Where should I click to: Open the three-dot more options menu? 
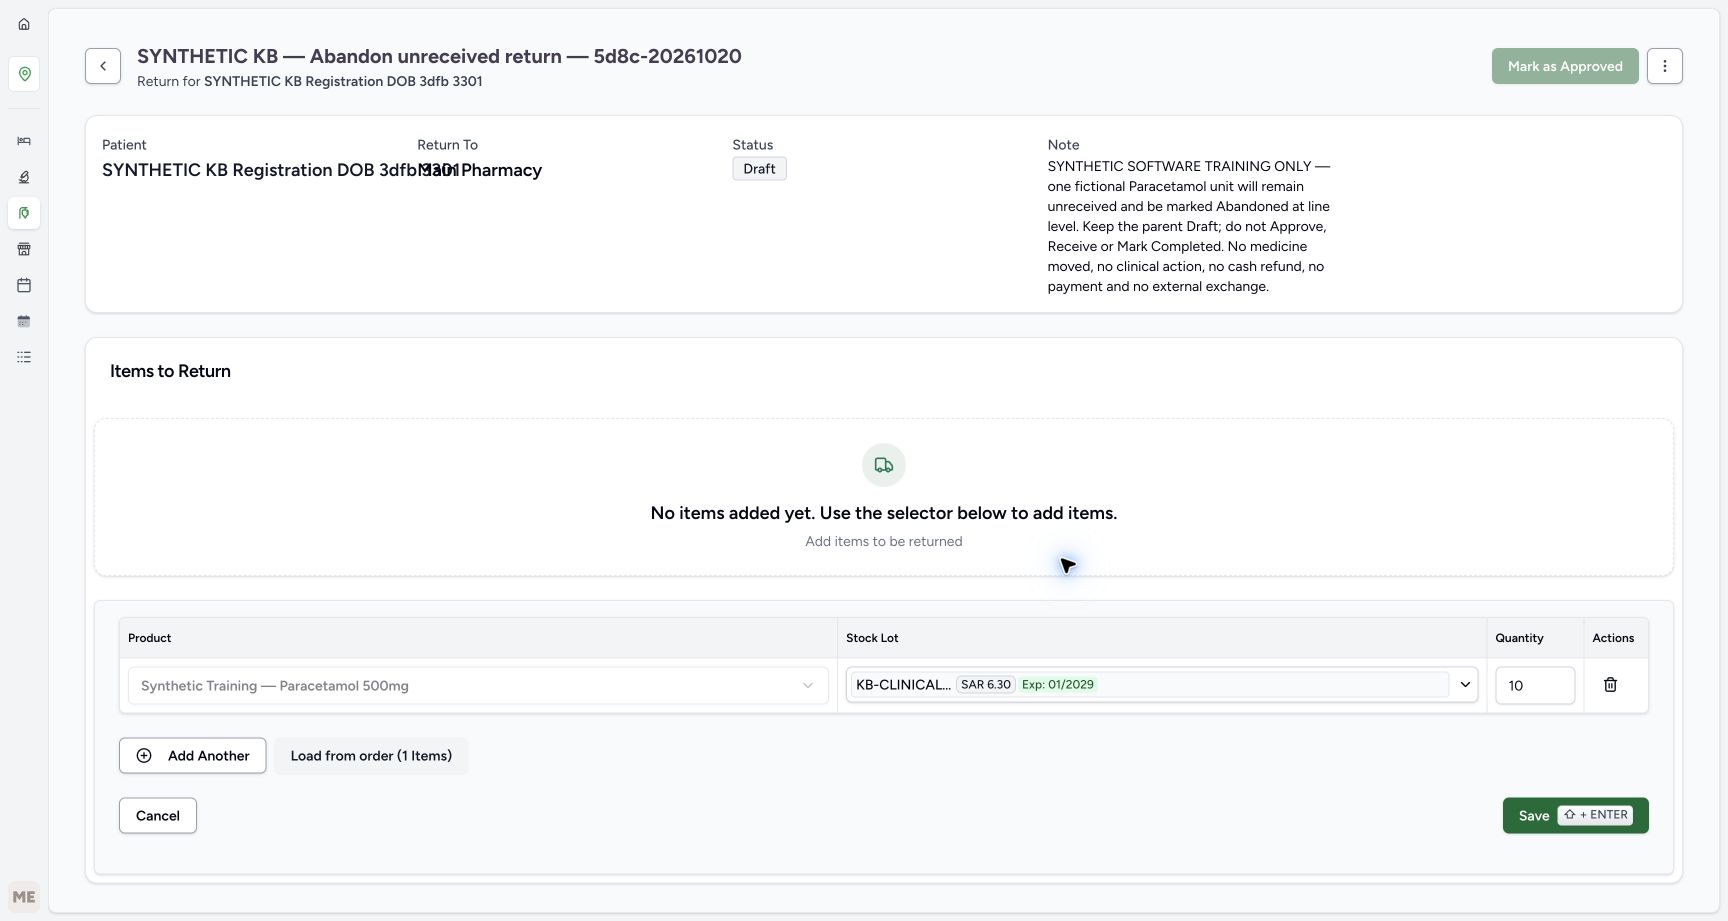(1664, 66)
